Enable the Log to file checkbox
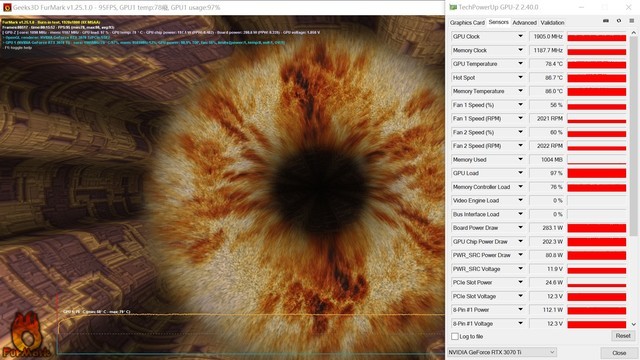The image size is (640, 360). point(455,336)
